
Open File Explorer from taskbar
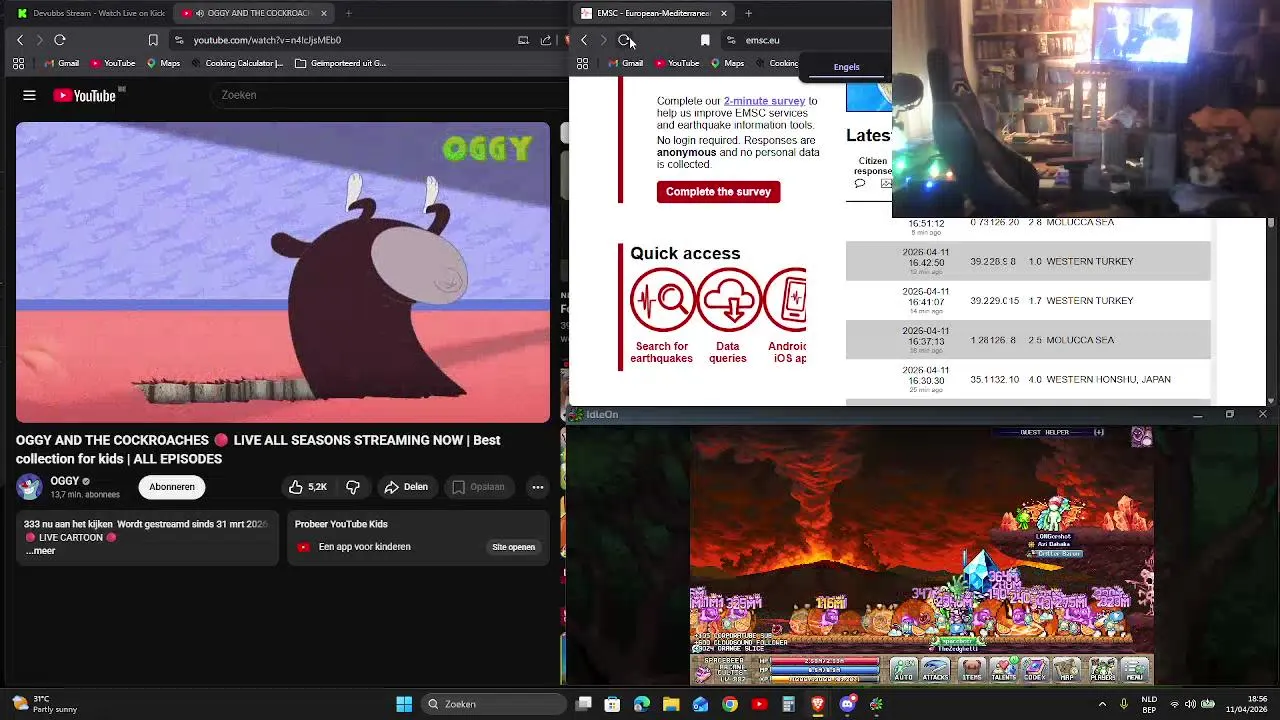pyautogui.click(x=671, y=704)
